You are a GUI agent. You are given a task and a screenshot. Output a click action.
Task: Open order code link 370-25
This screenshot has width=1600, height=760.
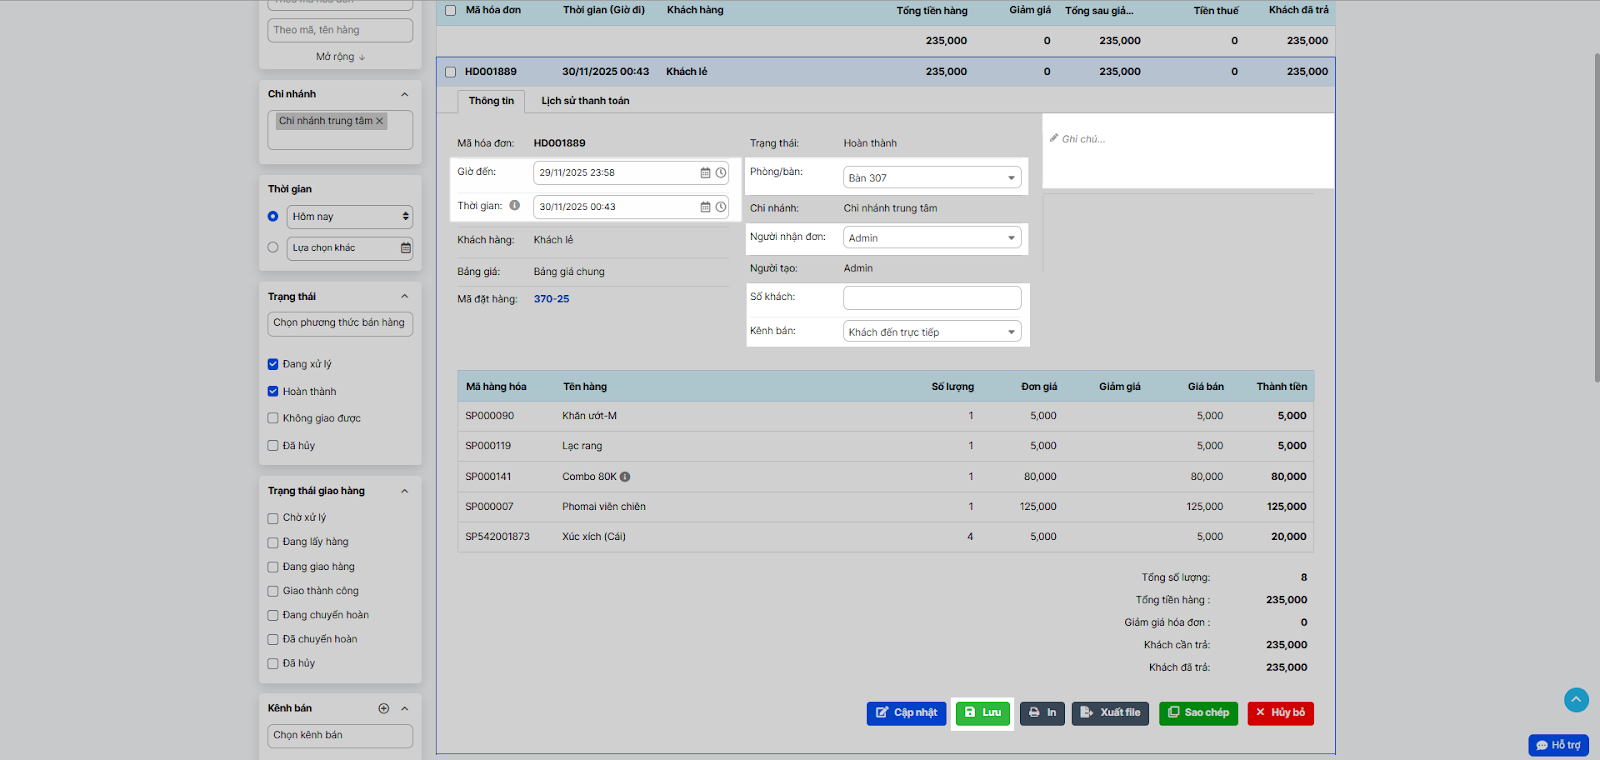pyautogui.click(x=551, y=299)
